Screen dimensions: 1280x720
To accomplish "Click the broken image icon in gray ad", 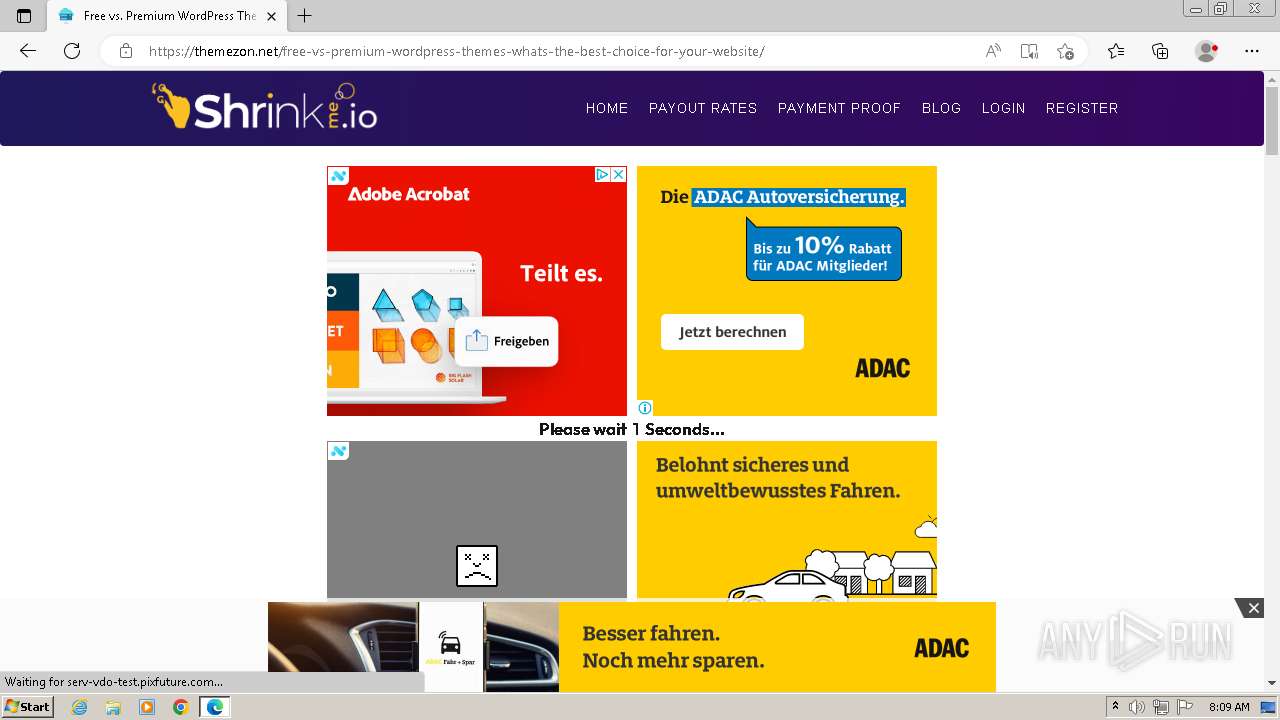I will click(477, 566).
